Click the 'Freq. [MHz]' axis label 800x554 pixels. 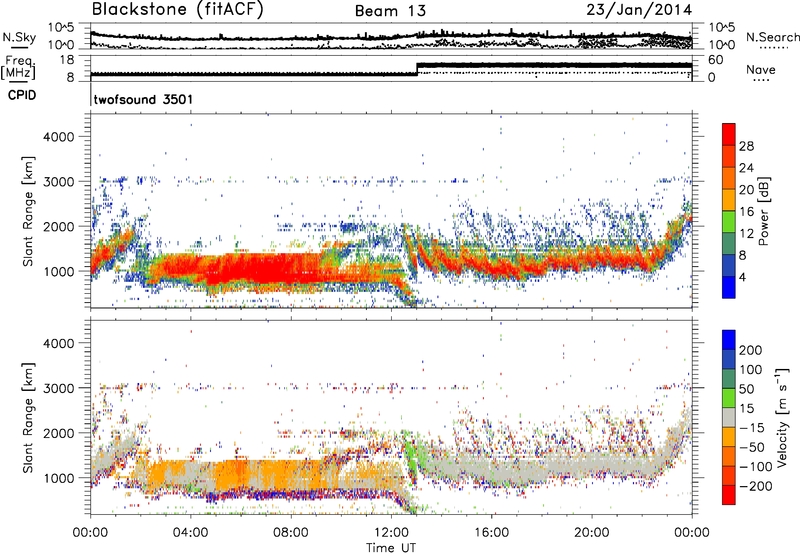(18, 67)
